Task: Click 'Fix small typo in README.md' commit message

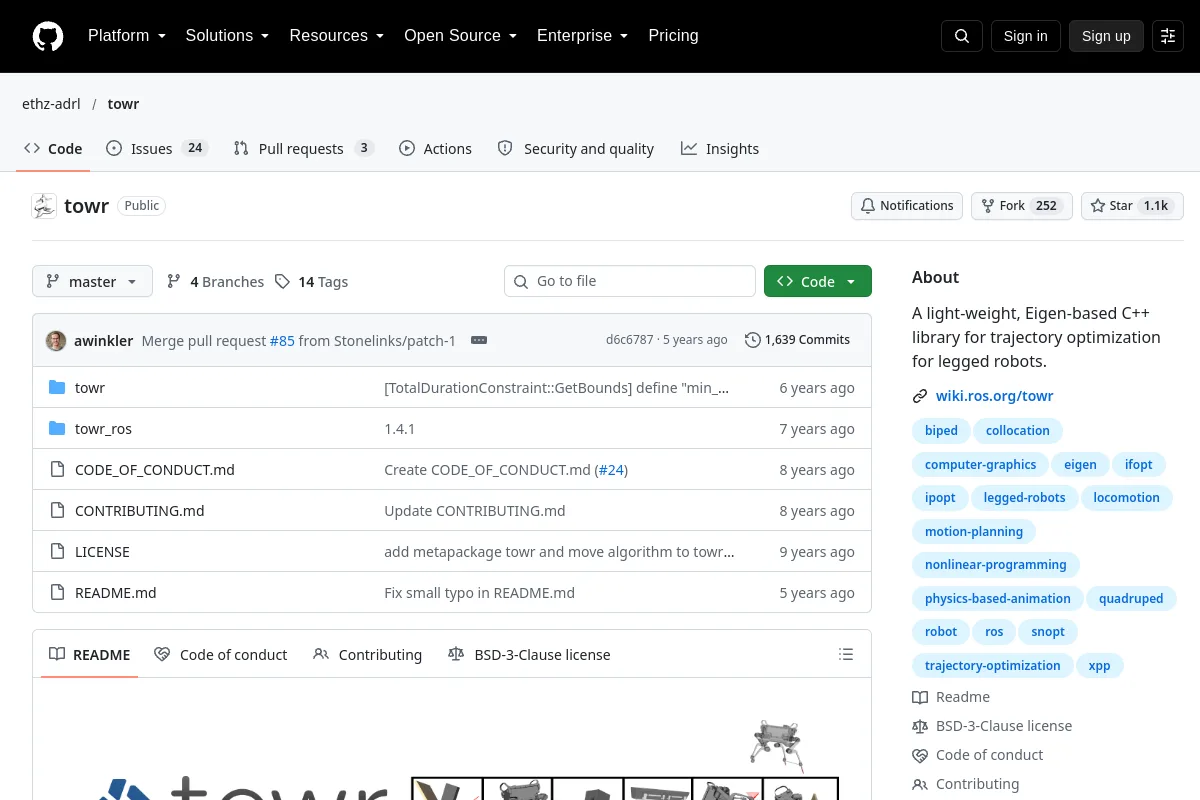Action: (480, 593)
